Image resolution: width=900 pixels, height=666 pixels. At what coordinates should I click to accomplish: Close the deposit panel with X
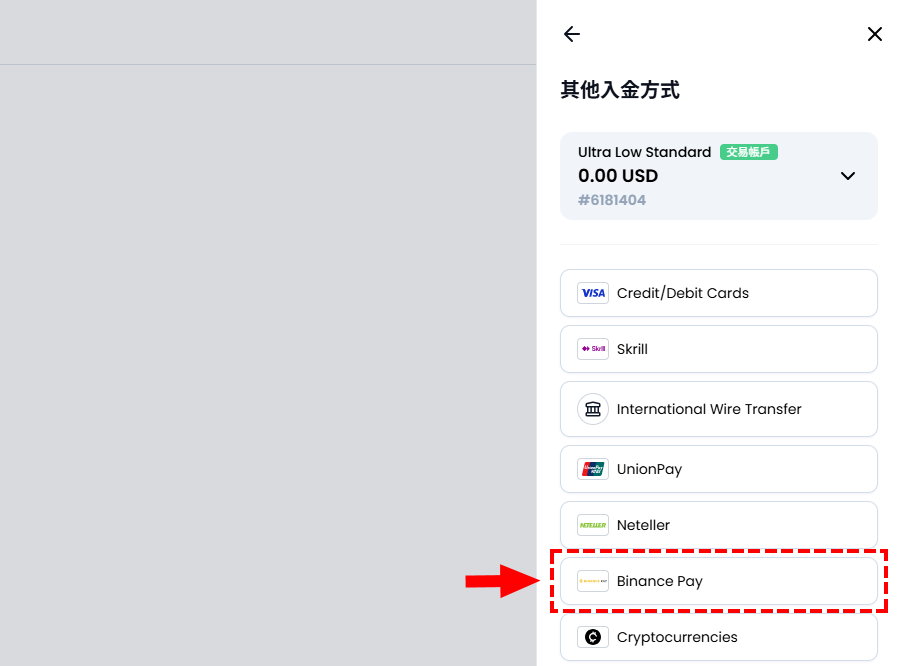[x=874, y=34]
